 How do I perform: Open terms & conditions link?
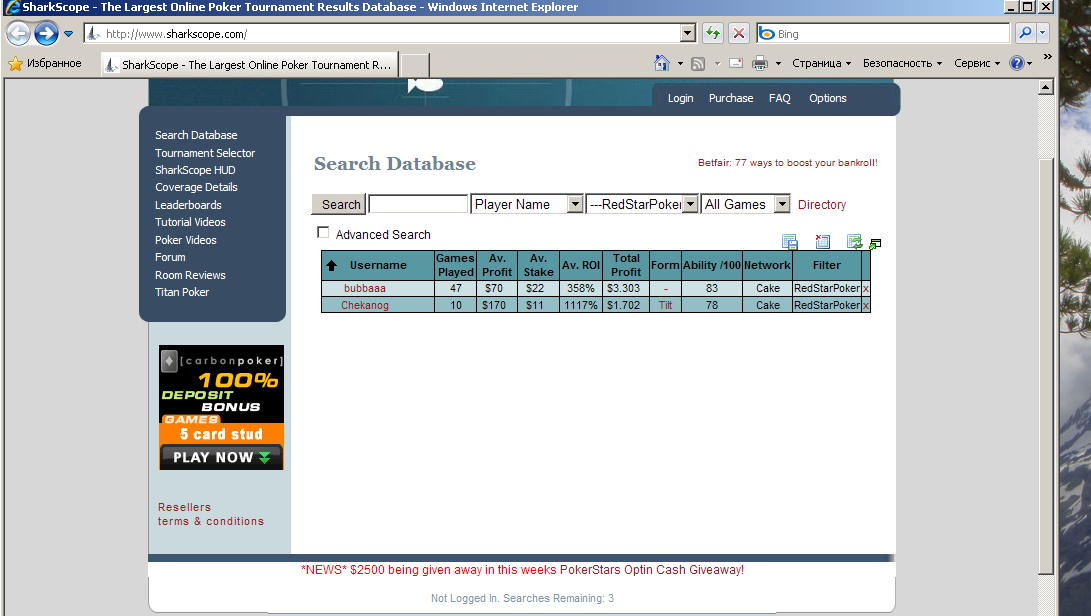[210, 521]
